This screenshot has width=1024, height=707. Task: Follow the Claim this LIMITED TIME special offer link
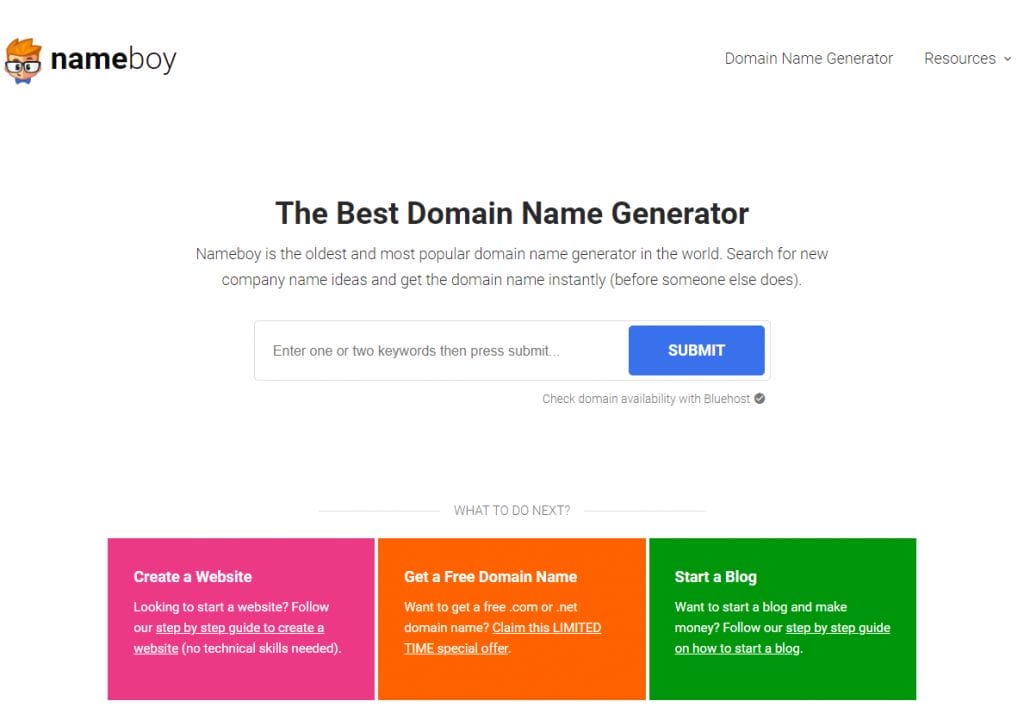[x=546, y=628]
